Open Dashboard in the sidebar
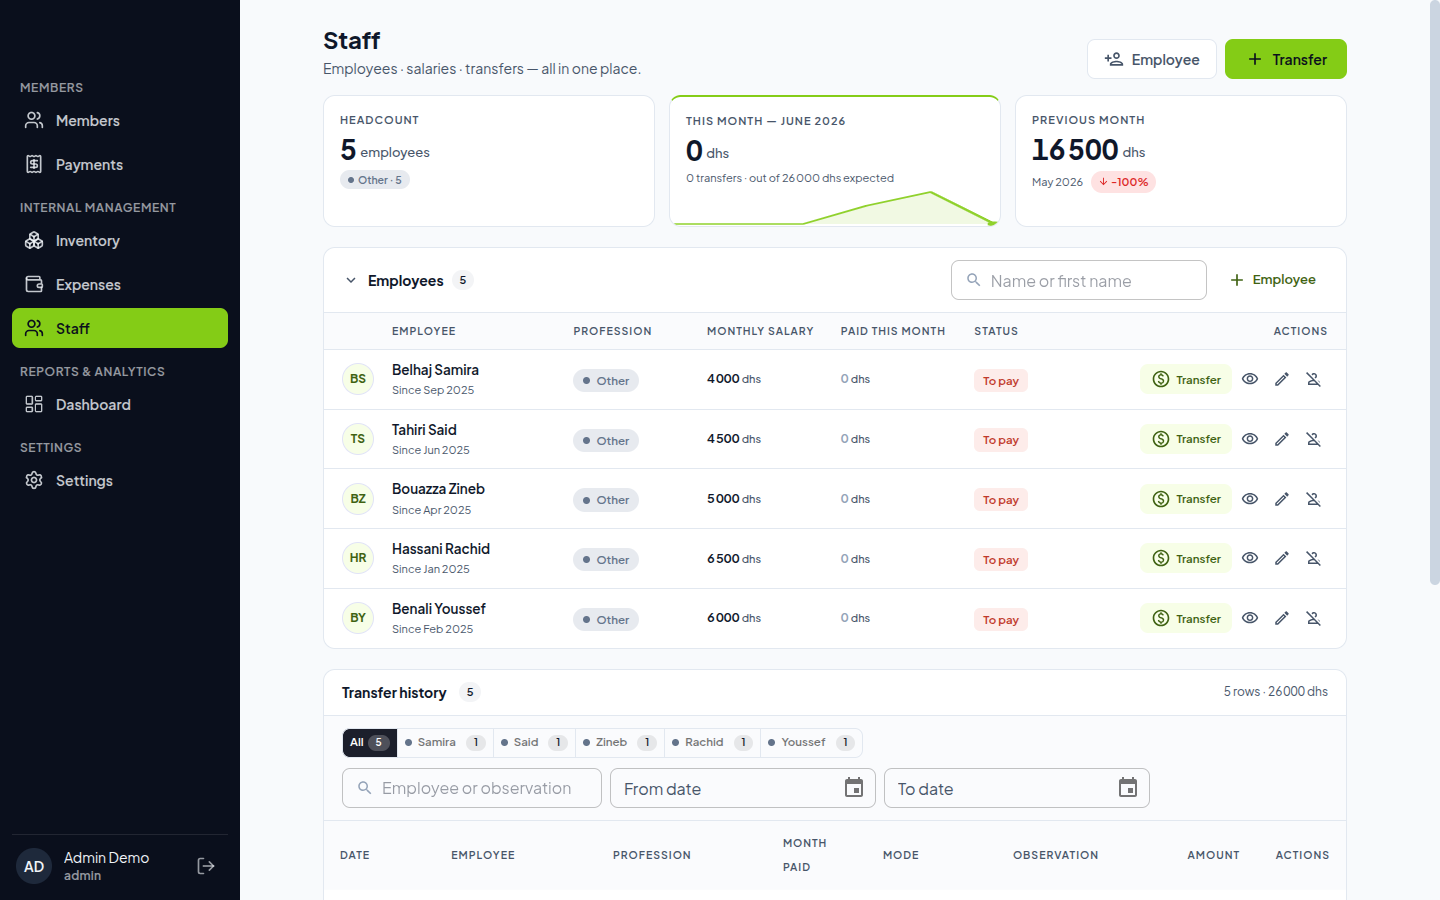This screenshot has width=1440, height=900. (x=120, y=404)
